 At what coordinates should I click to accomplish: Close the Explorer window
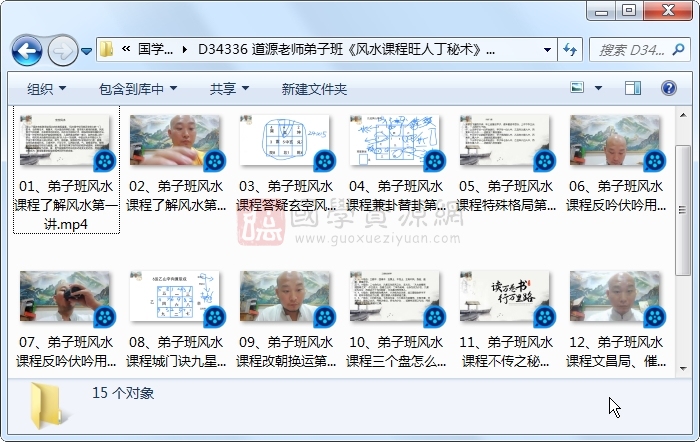pyautogui.click(x=668, y=10)
